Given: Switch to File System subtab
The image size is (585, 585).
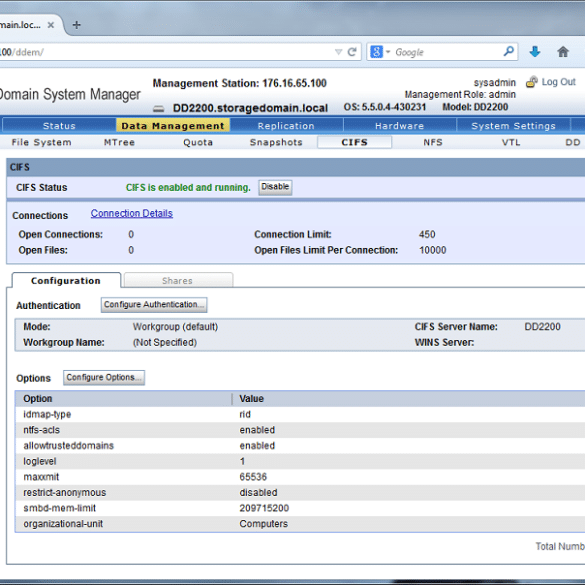Looking at the screenshot, I should point(41,142).
